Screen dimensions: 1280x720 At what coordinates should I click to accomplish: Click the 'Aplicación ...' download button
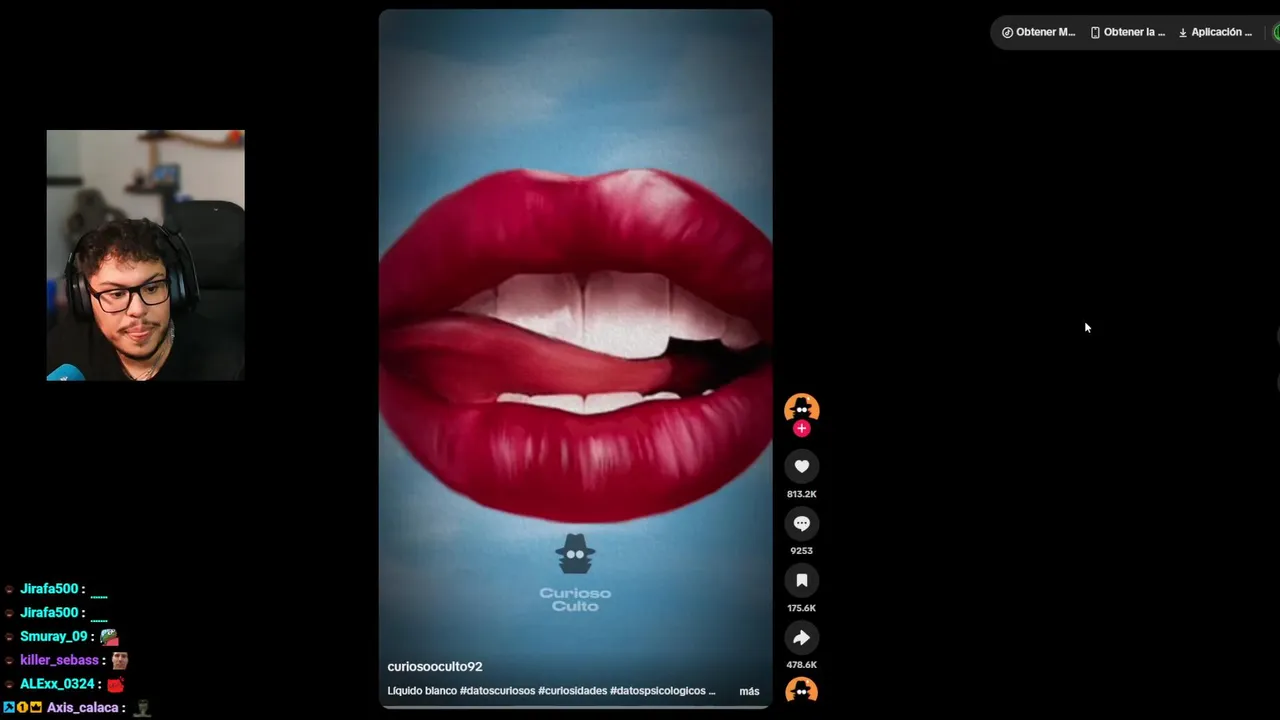tap(1215, 32)
